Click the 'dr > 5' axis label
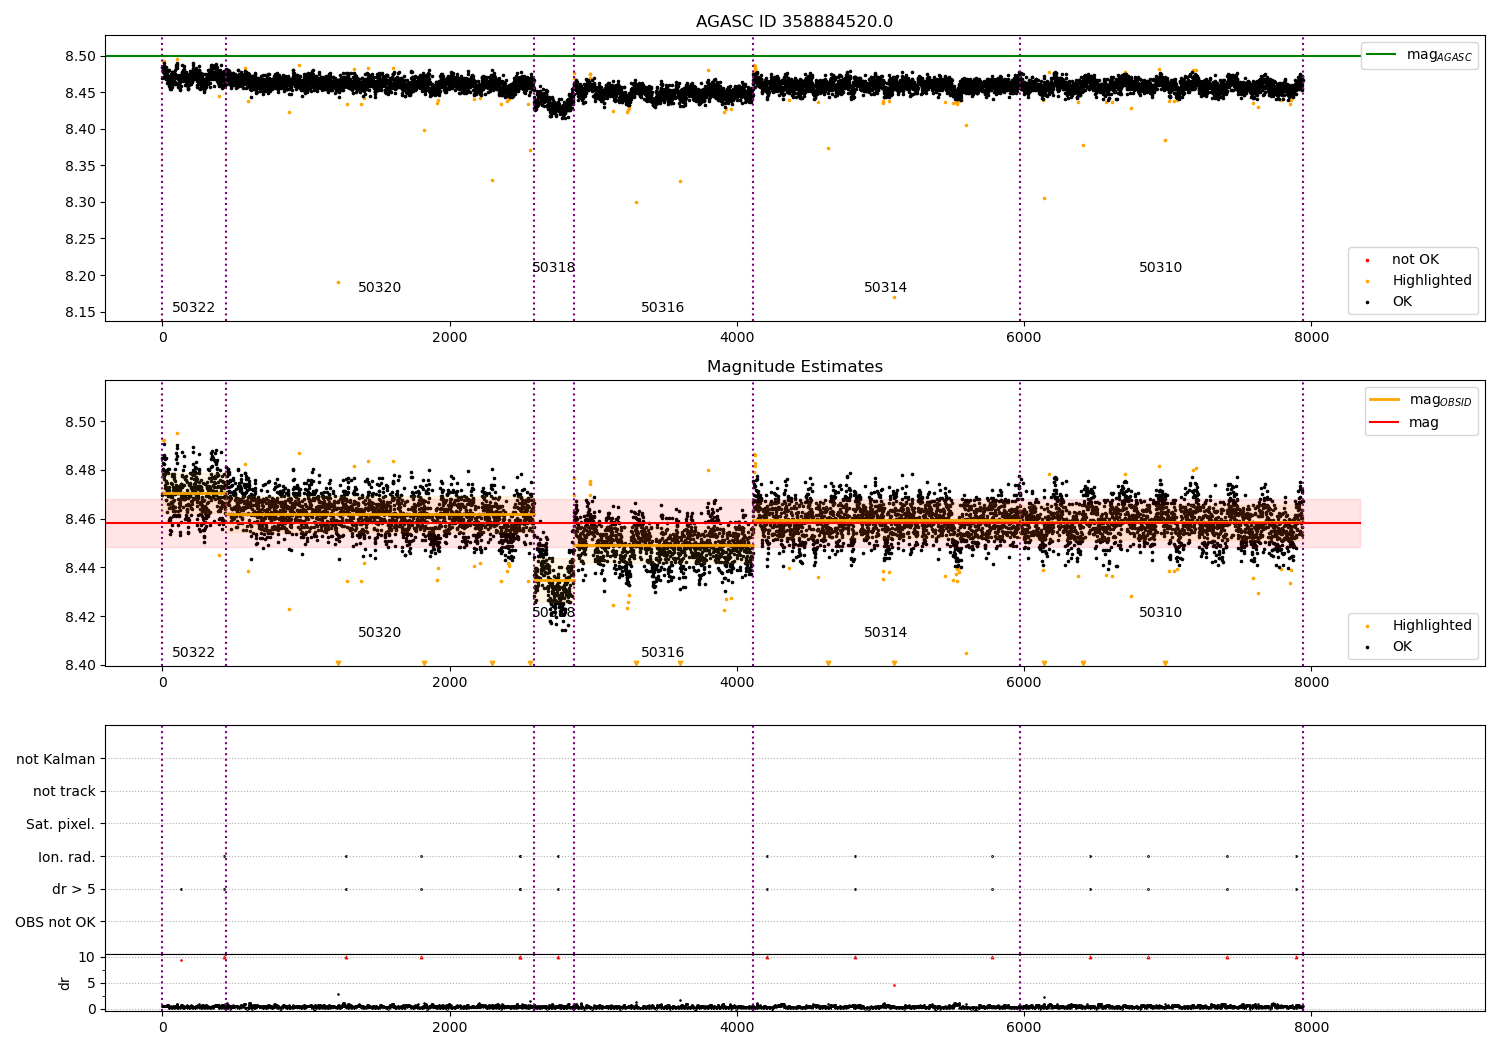 [73, 890]
